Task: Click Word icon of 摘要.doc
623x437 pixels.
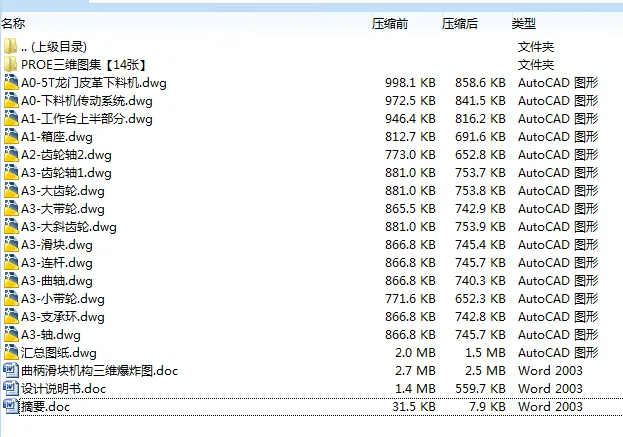Action: 11,406
